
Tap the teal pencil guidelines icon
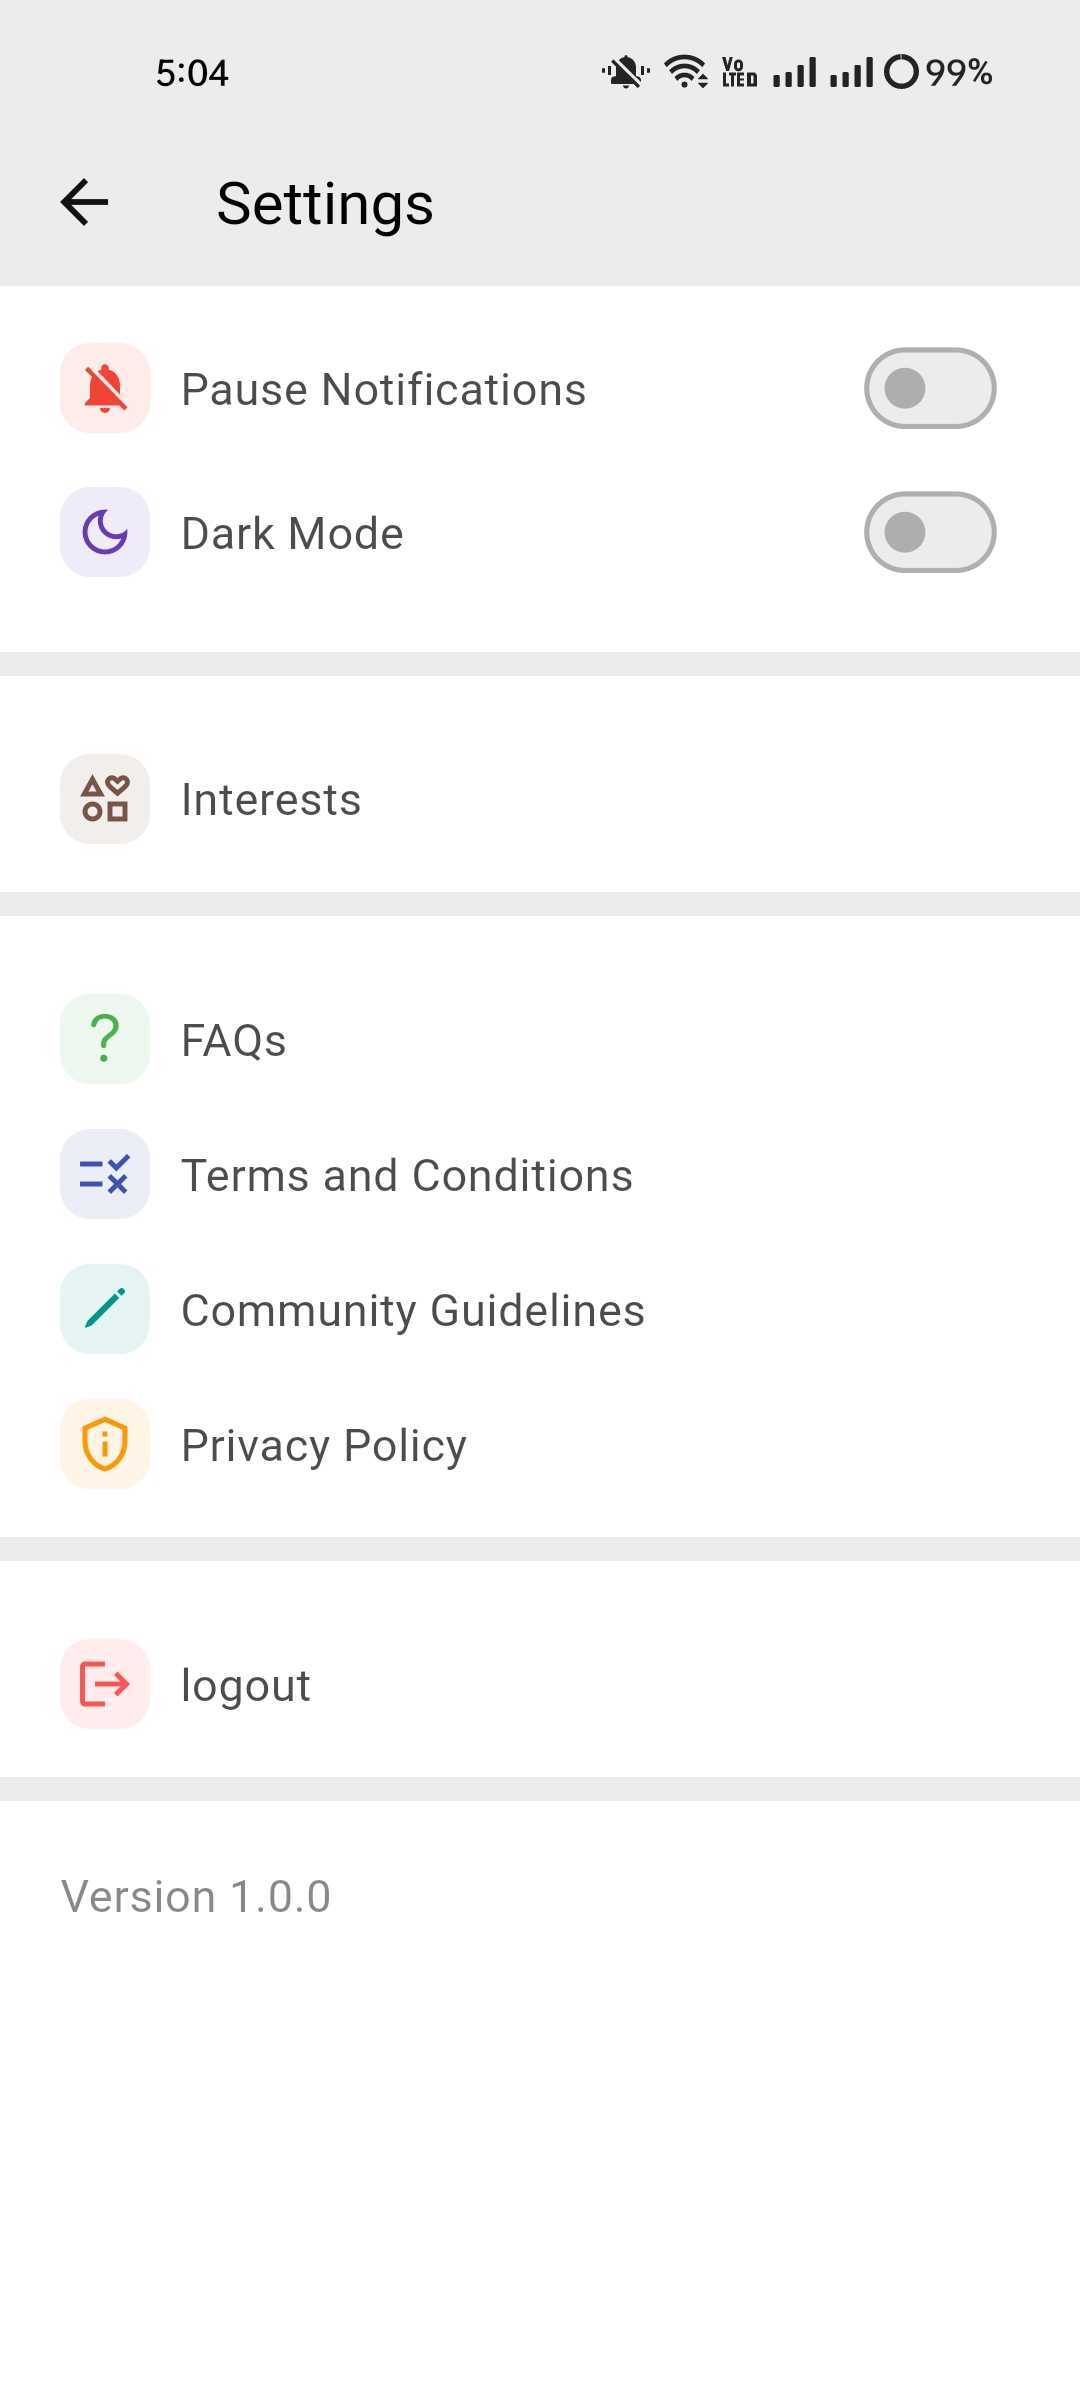coord(105,1309)
